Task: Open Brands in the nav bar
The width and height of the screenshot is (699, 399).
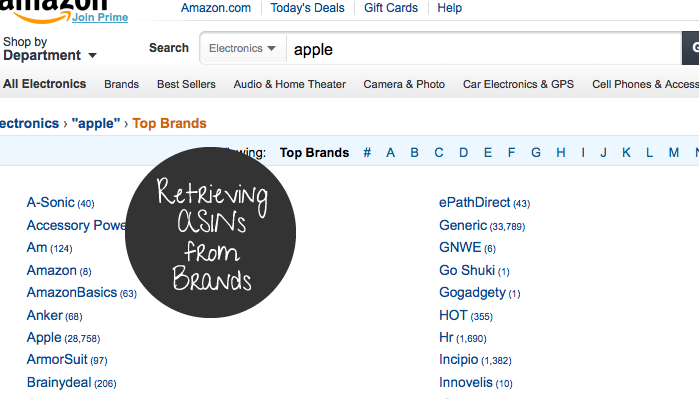Action: [121, 84]
